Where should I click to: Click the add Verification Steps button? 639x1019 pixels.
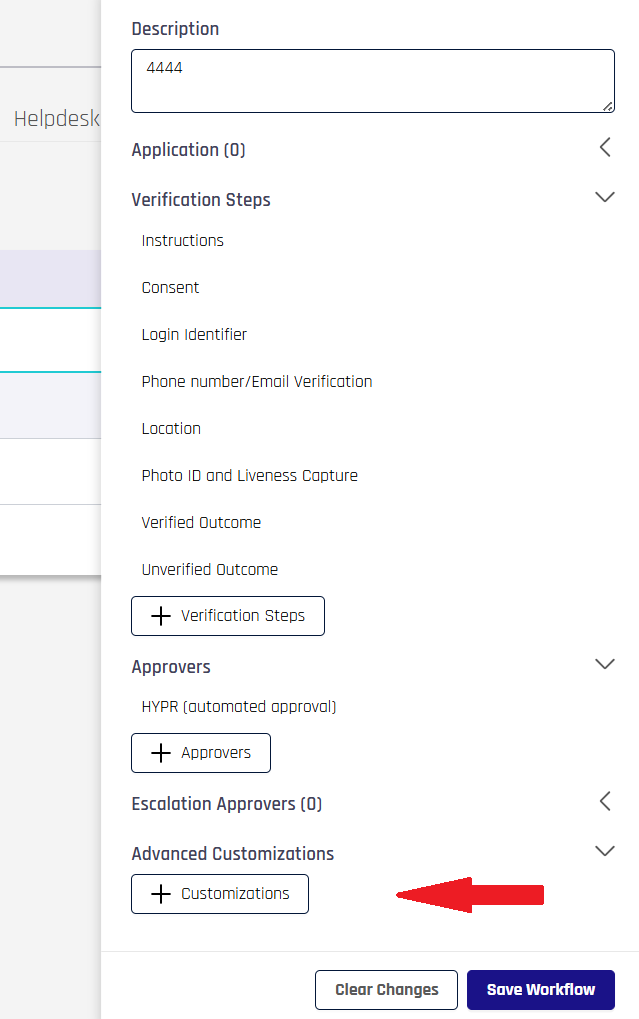[x=228, y=616]
